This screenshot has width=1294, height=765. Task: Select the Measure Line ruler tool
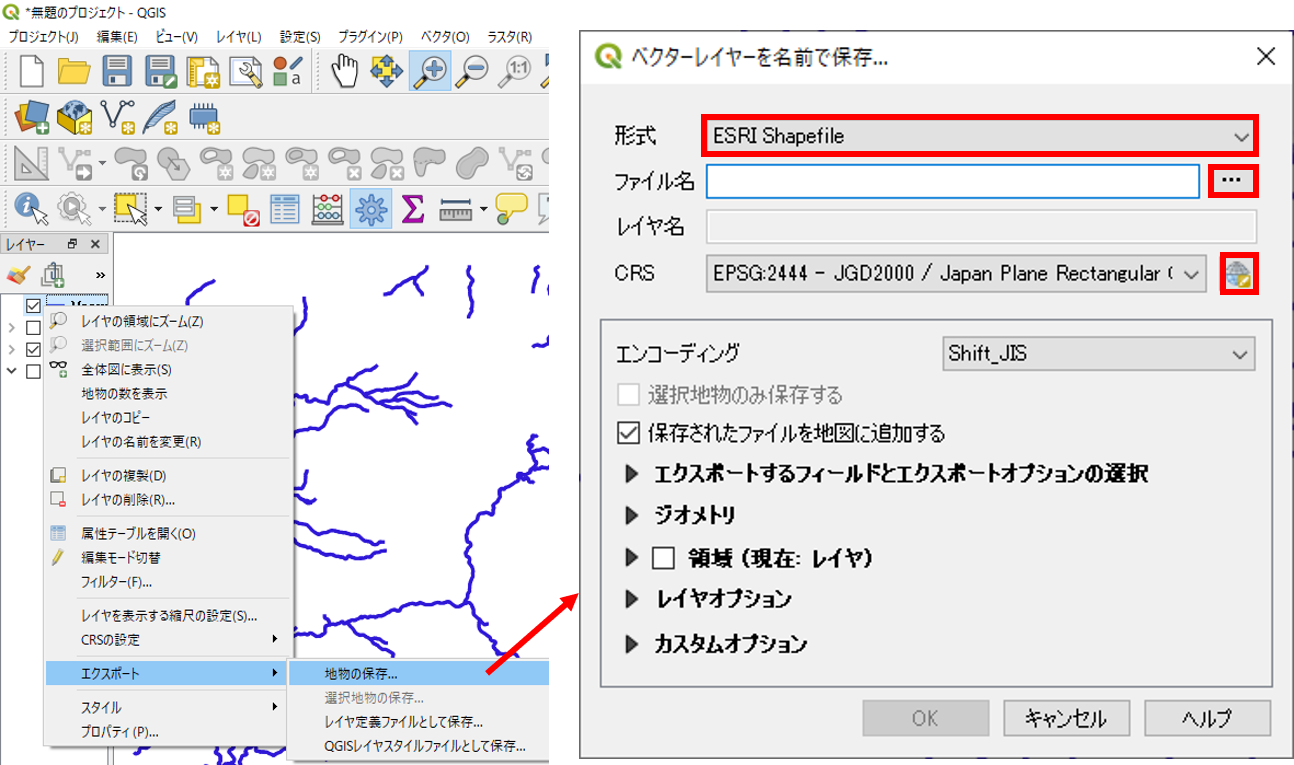pyautogui.click(x=455, y=209)
